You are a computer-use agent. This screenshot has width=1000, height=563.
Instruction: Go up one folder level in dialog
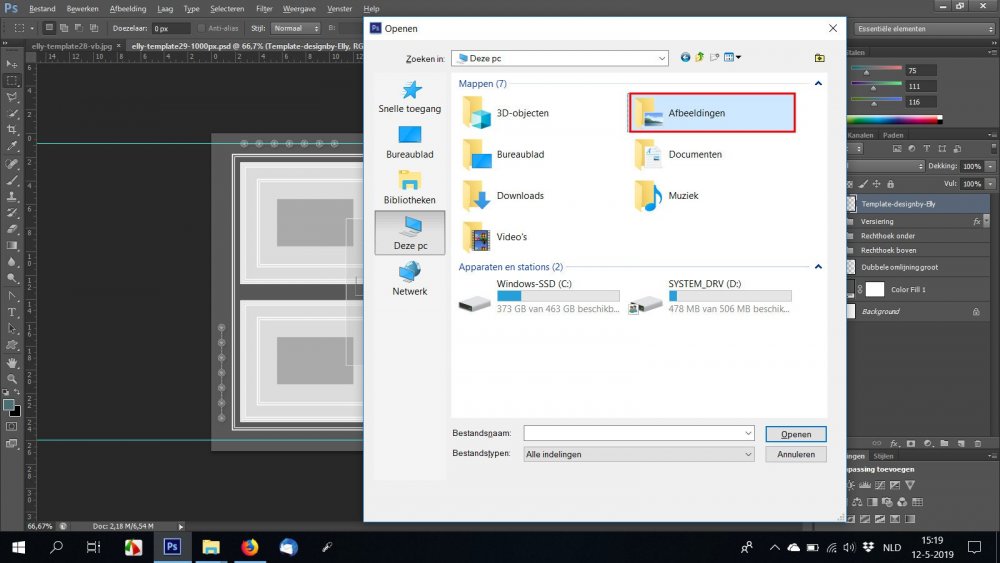point(700,58)
